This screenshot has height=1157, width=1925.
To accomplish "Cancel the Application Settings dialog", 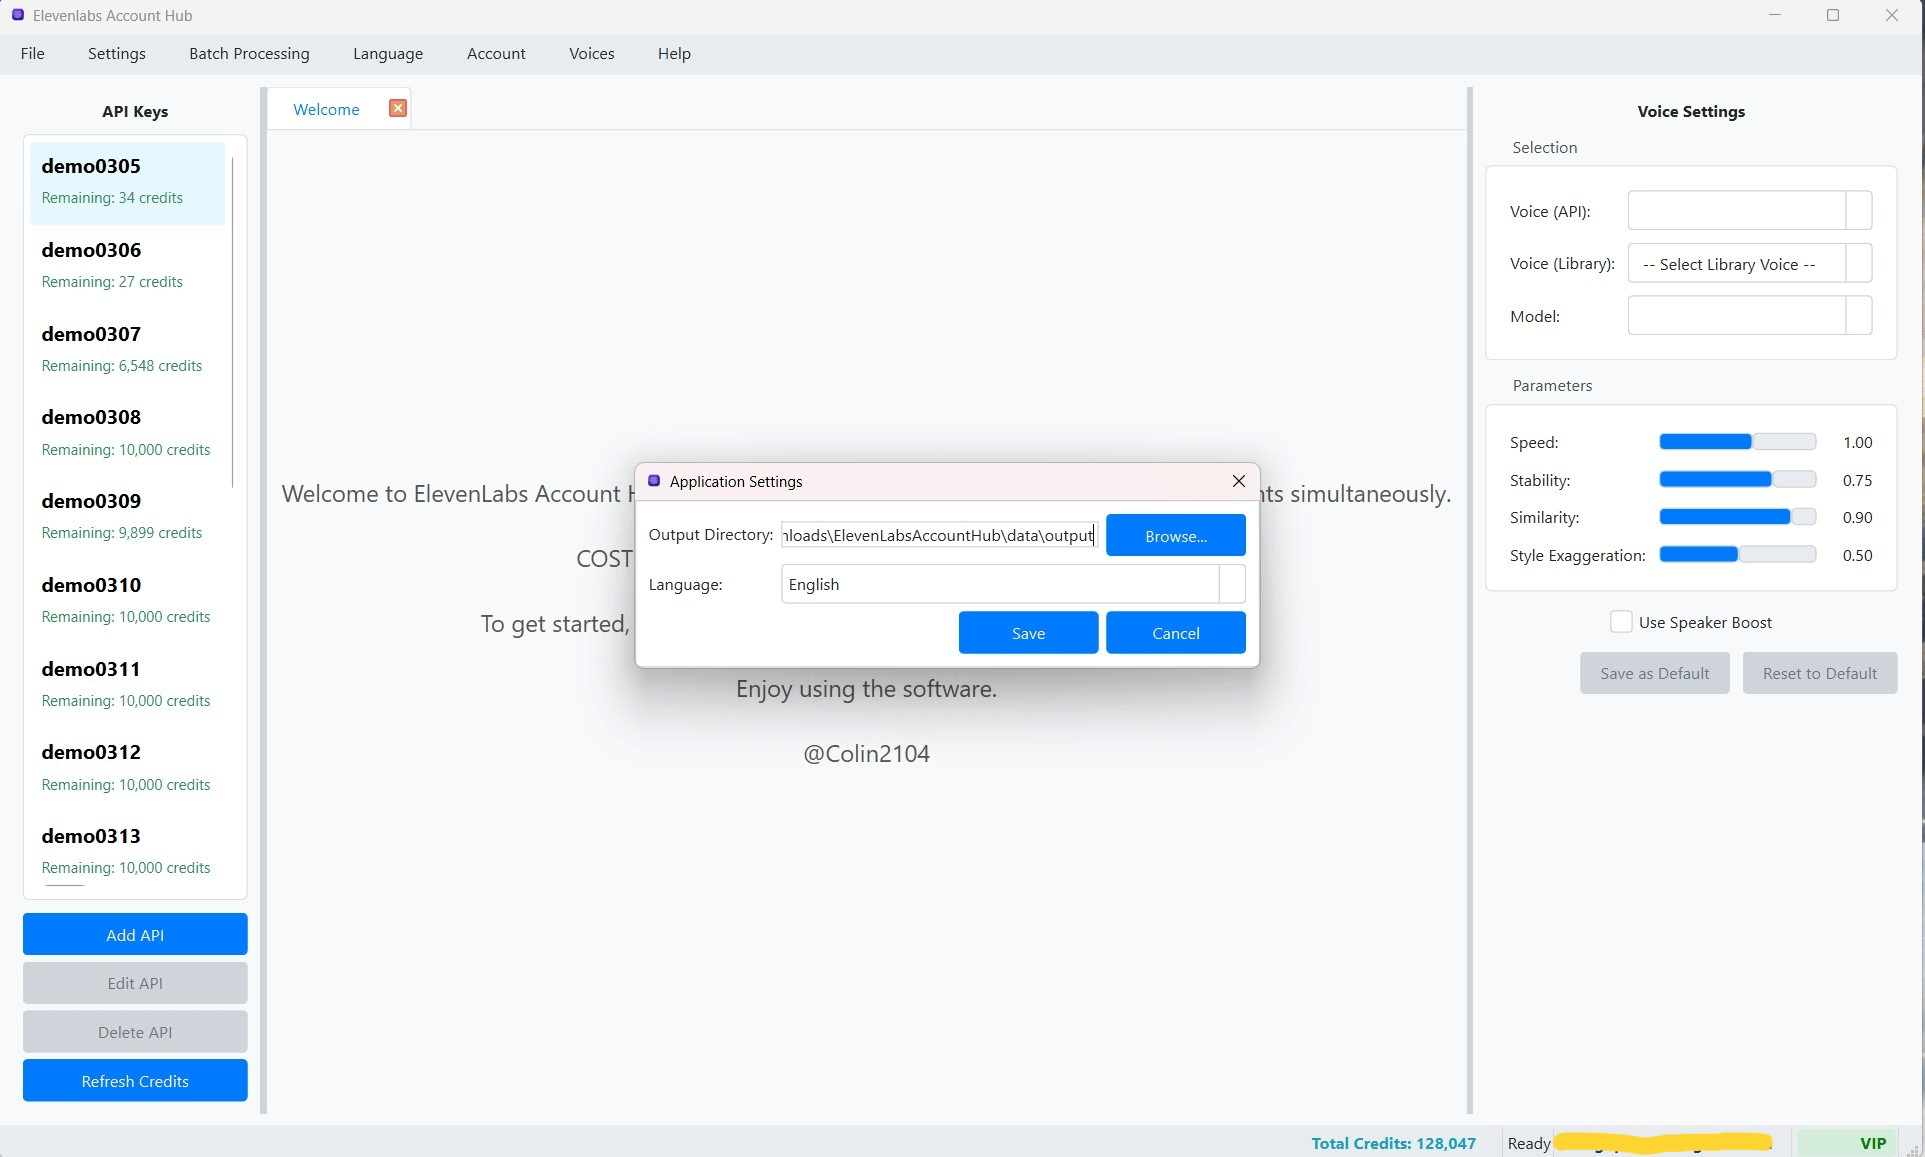I will point(1176,633).
